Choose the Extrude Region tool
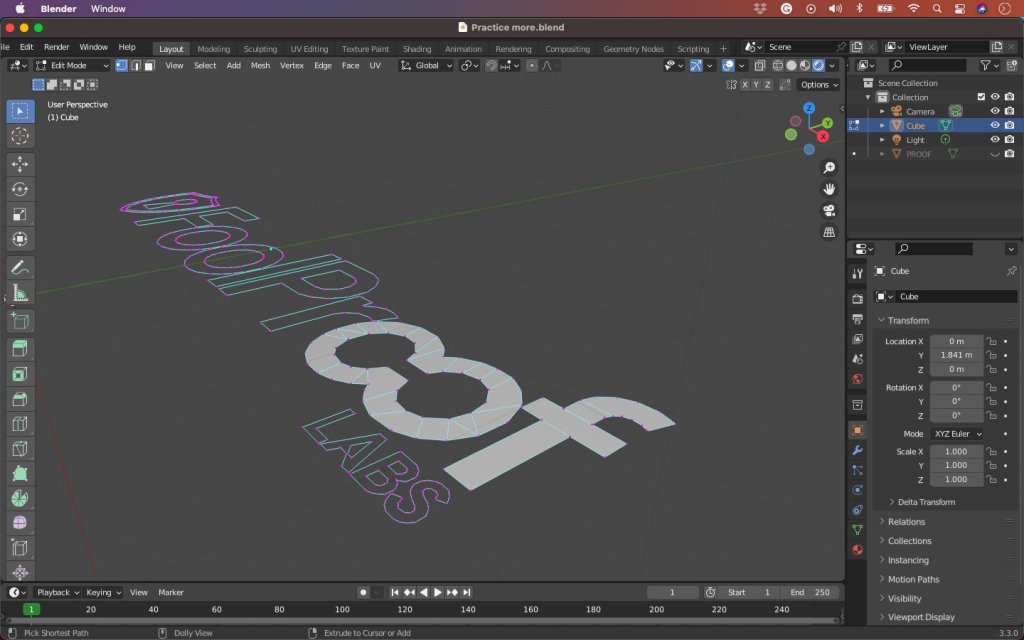Image resolution: width=1024 pixels, height=640 pixels. 20,349
